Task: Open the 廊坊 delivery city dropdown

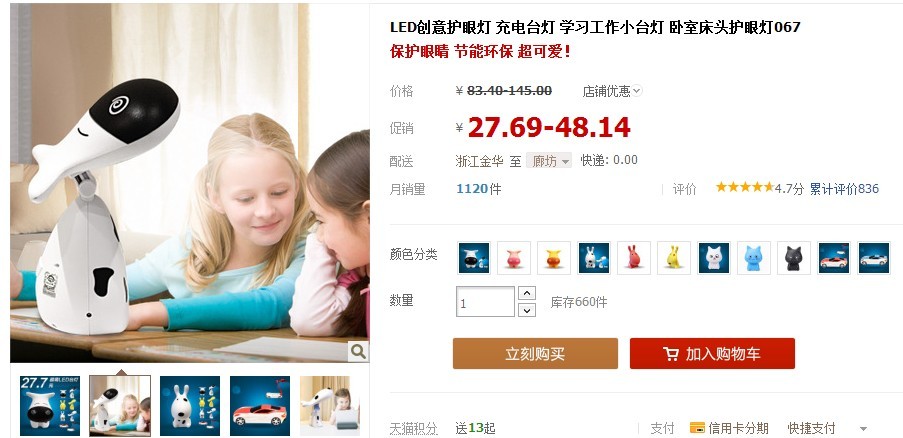Action: coord(549,161)
